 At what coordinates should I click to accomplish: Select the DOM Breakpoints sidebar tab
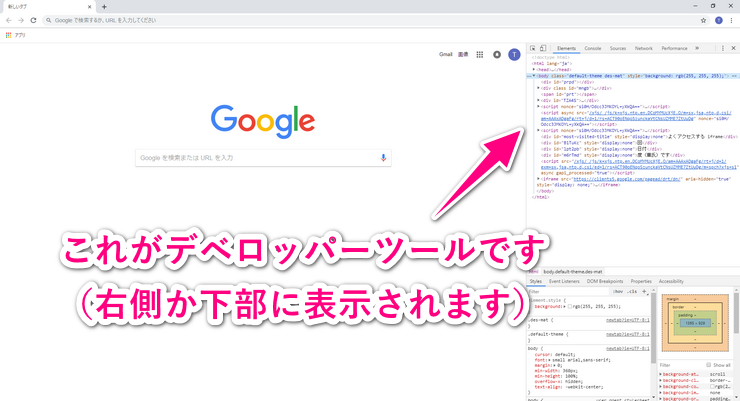click(605, 281)
